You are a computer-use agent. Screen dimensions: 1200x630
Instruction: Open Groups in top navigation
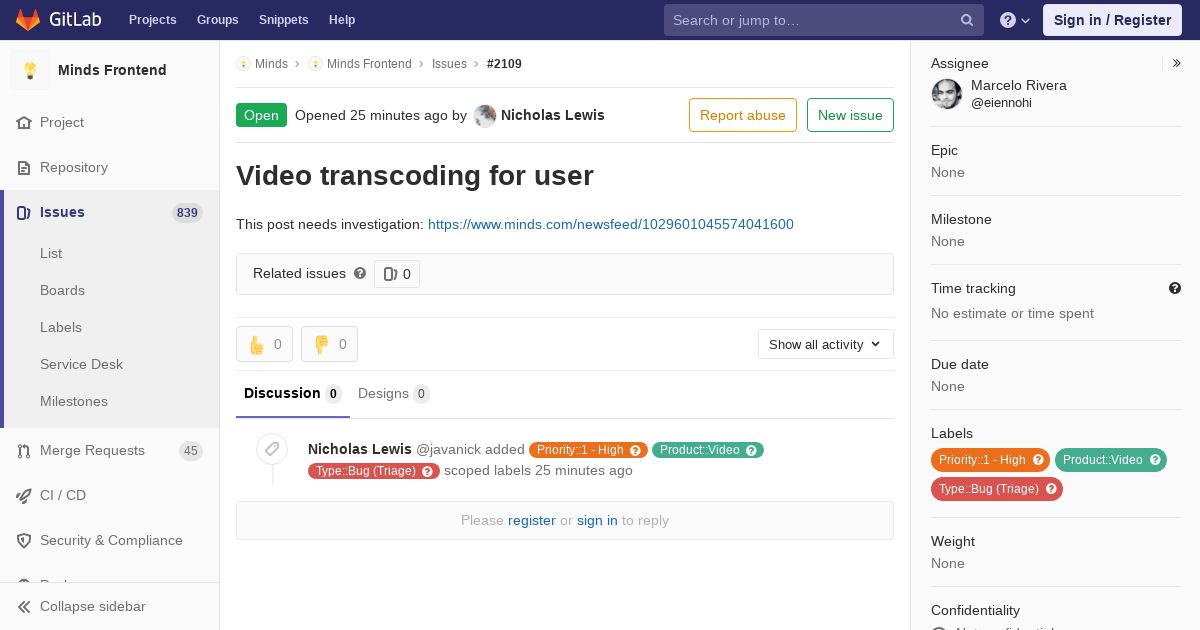(x=217, y=20)
